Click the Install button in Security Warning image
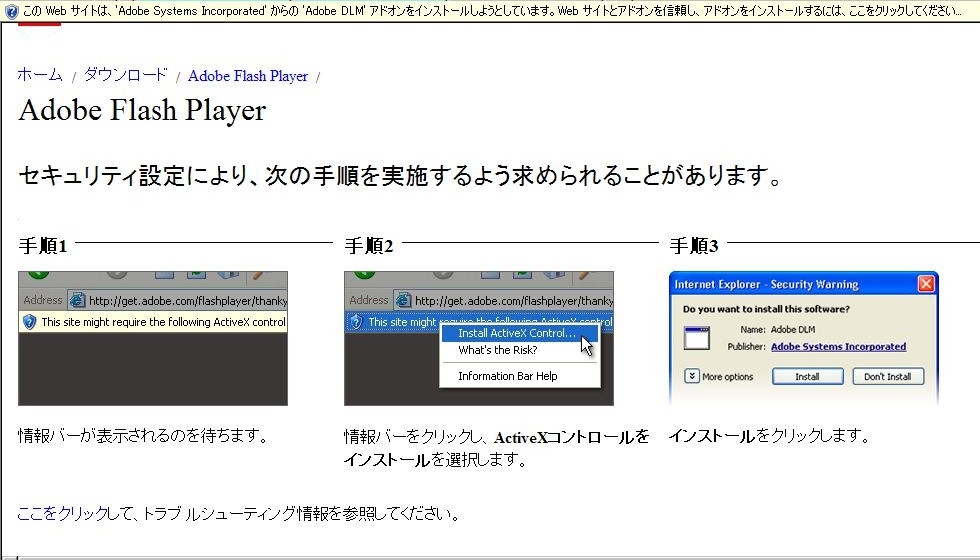The height and width of the screenshot is (560, 980). click(808, 376)
